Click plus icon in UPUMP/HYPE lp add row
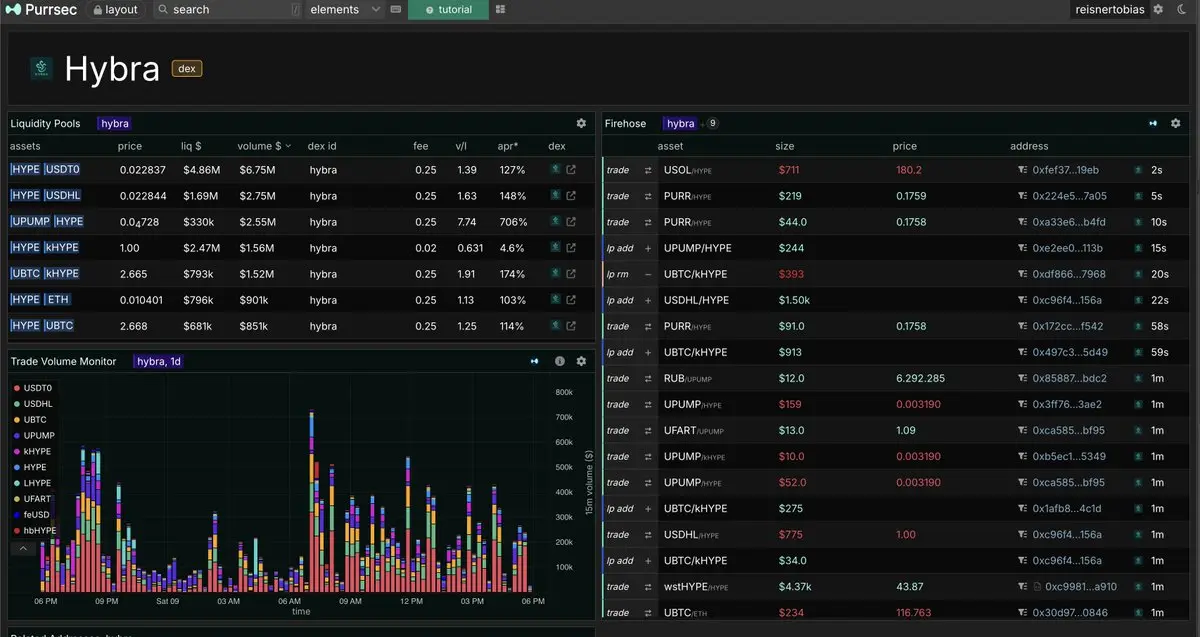 point(648,248)
